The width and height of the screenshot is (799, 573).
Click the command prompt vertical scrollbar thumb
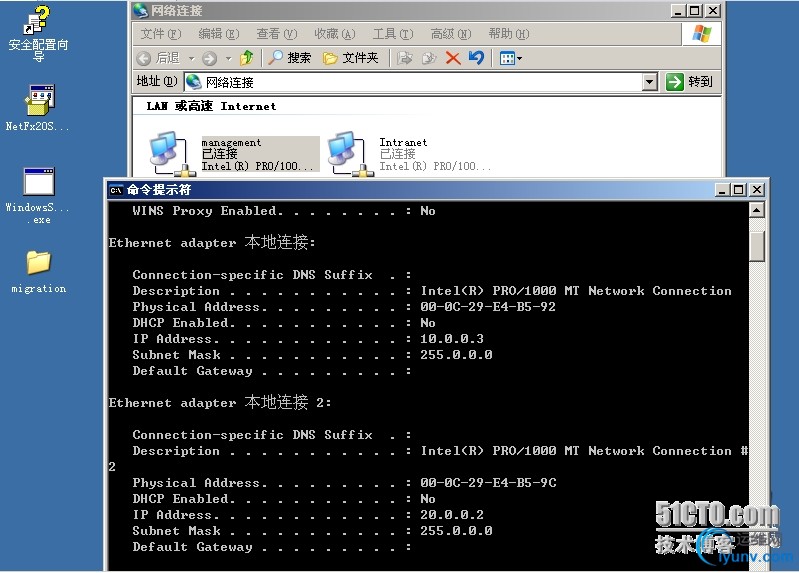757,246
